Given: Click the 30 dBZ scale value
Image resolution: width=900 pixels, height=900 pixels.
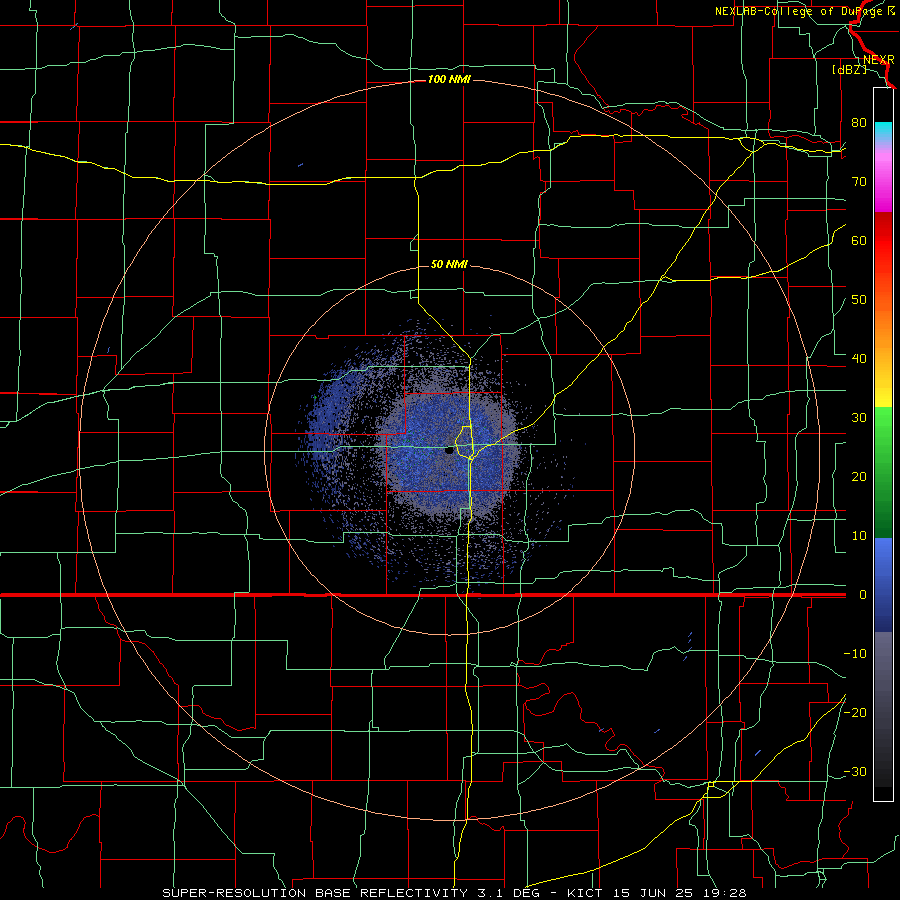Looking at the screenshot, I should point(859,418).
